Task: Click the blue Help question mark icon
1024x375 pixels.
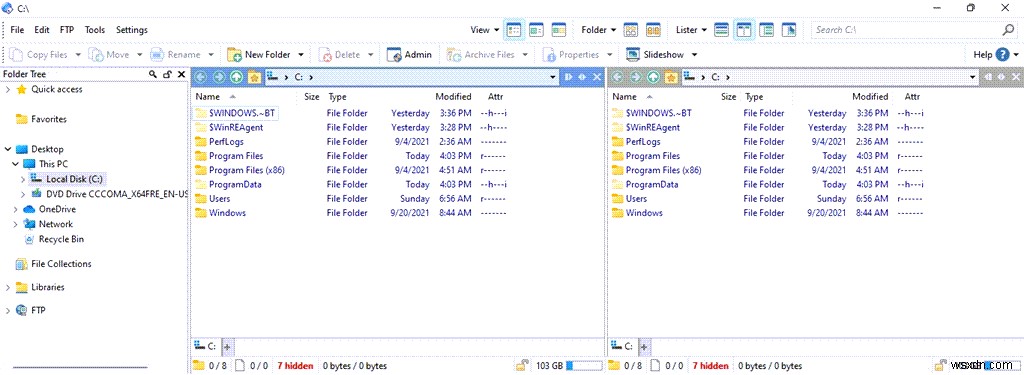Action: [1002, 55]
